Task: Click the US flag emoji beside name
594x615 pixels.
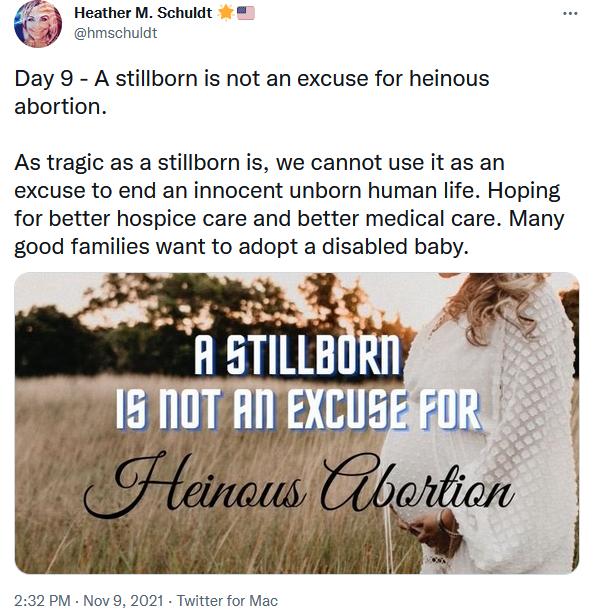Action: (x=246, y=13)
